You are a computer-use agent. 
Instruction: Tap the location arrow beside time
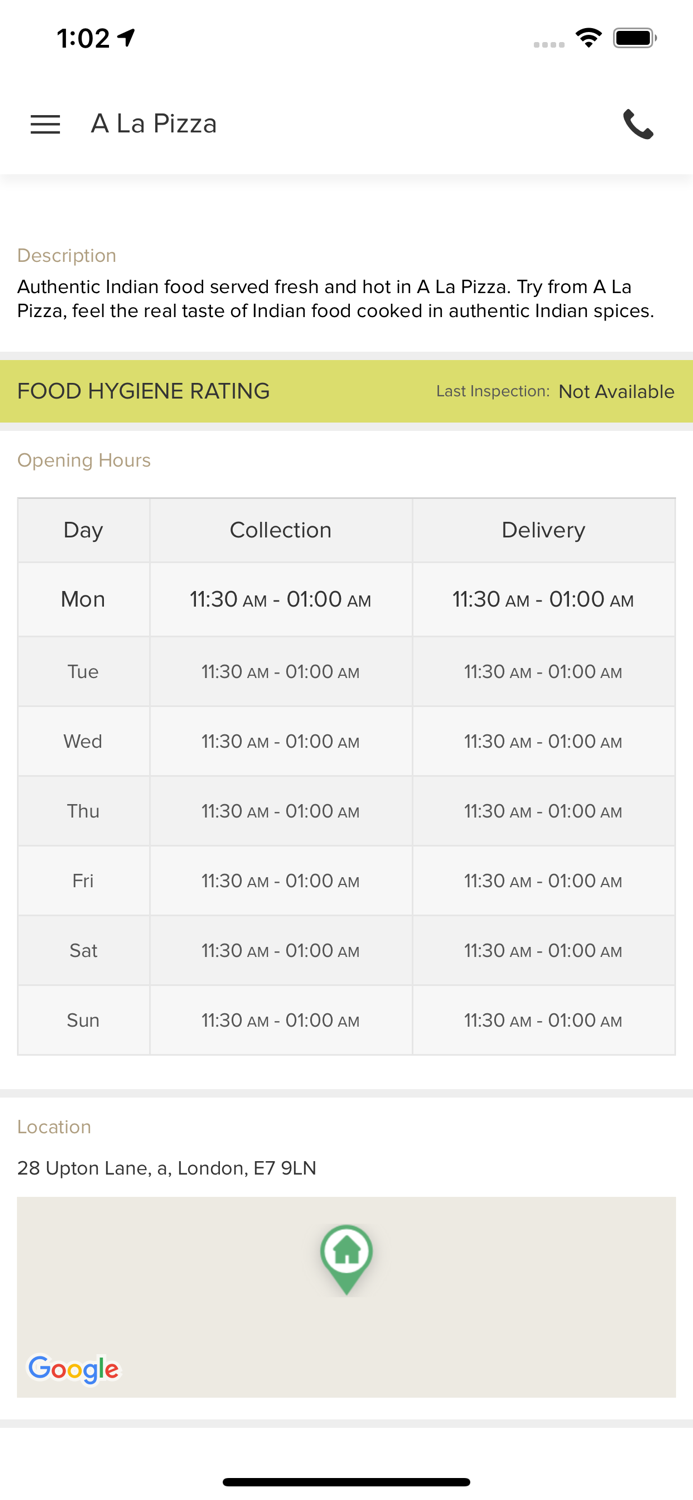click(x=127, y=38)
